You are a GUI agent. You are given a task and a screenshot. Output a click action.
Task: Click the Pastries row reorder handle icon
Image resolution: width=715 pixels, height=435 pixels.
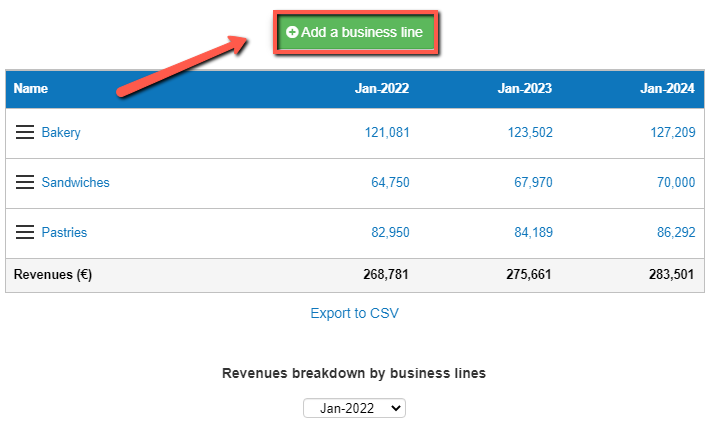coord(25,232)
